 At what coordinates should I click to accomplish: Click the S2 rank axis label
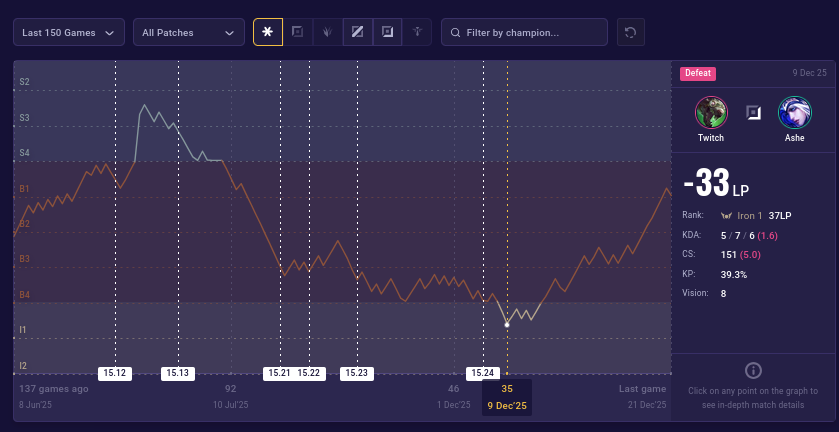(24, 82)
